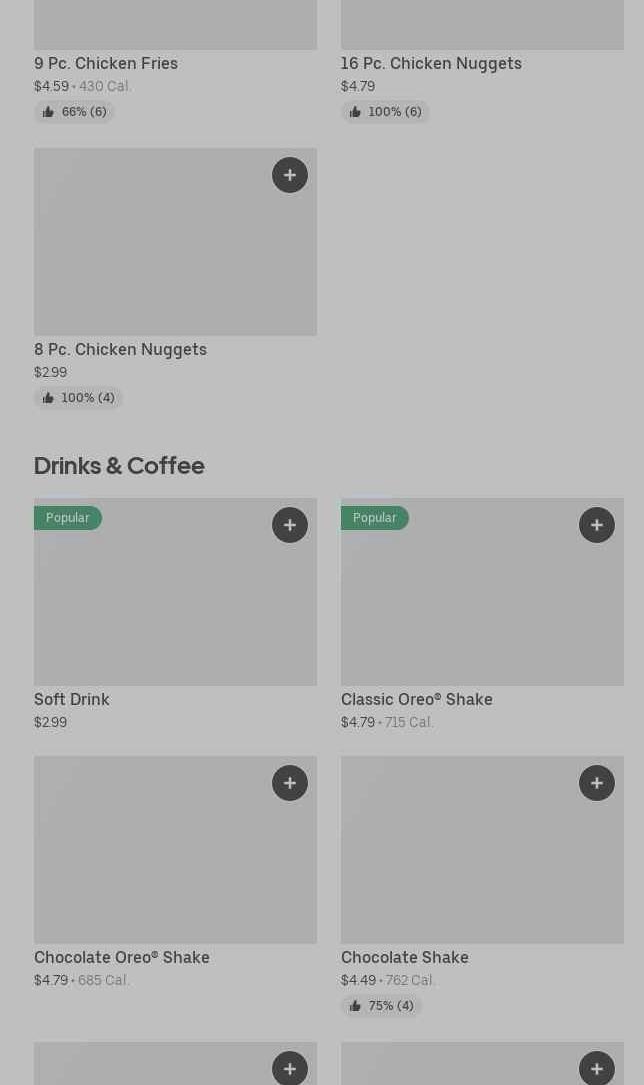Click 100% rating badge under 8 Pc. Nuggets

[x=78, y=398]
